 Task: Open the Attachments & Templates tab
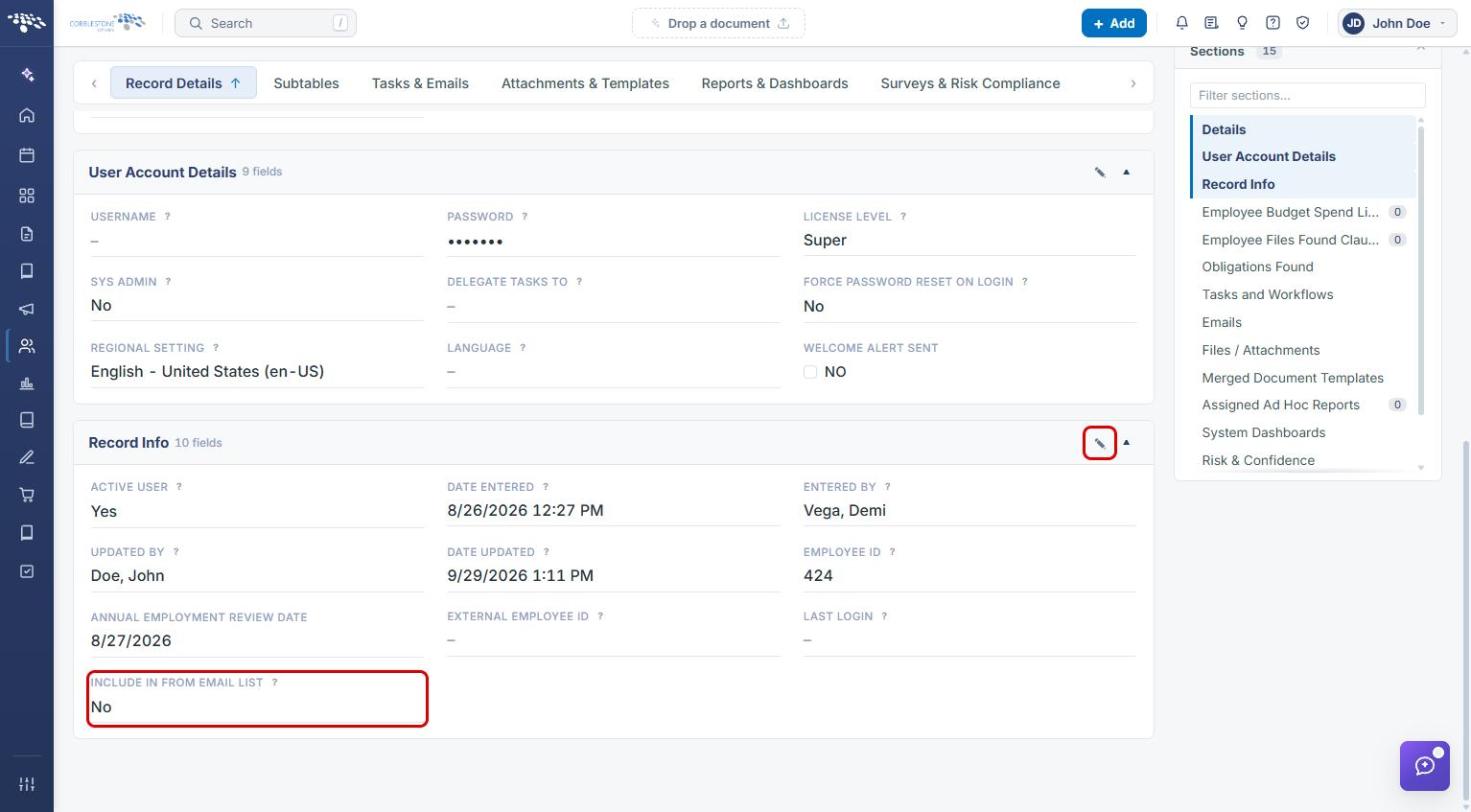[x=585, y=83]
